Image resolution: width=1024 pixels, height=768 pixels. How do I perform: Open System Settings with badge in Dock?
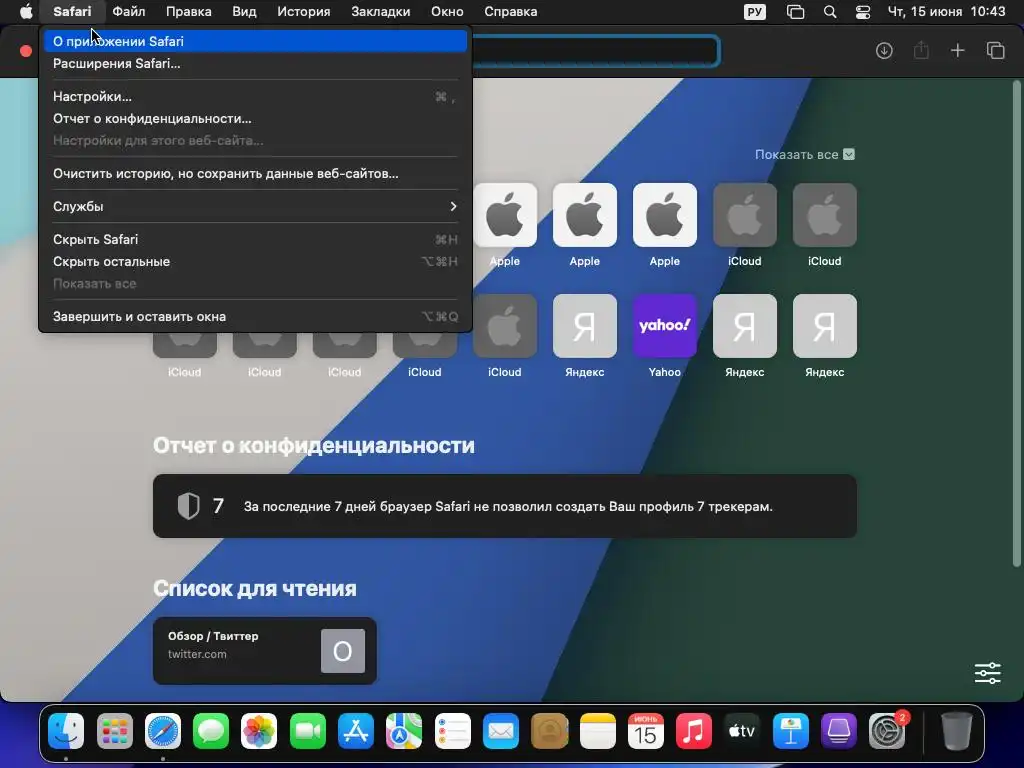point(887,731)
